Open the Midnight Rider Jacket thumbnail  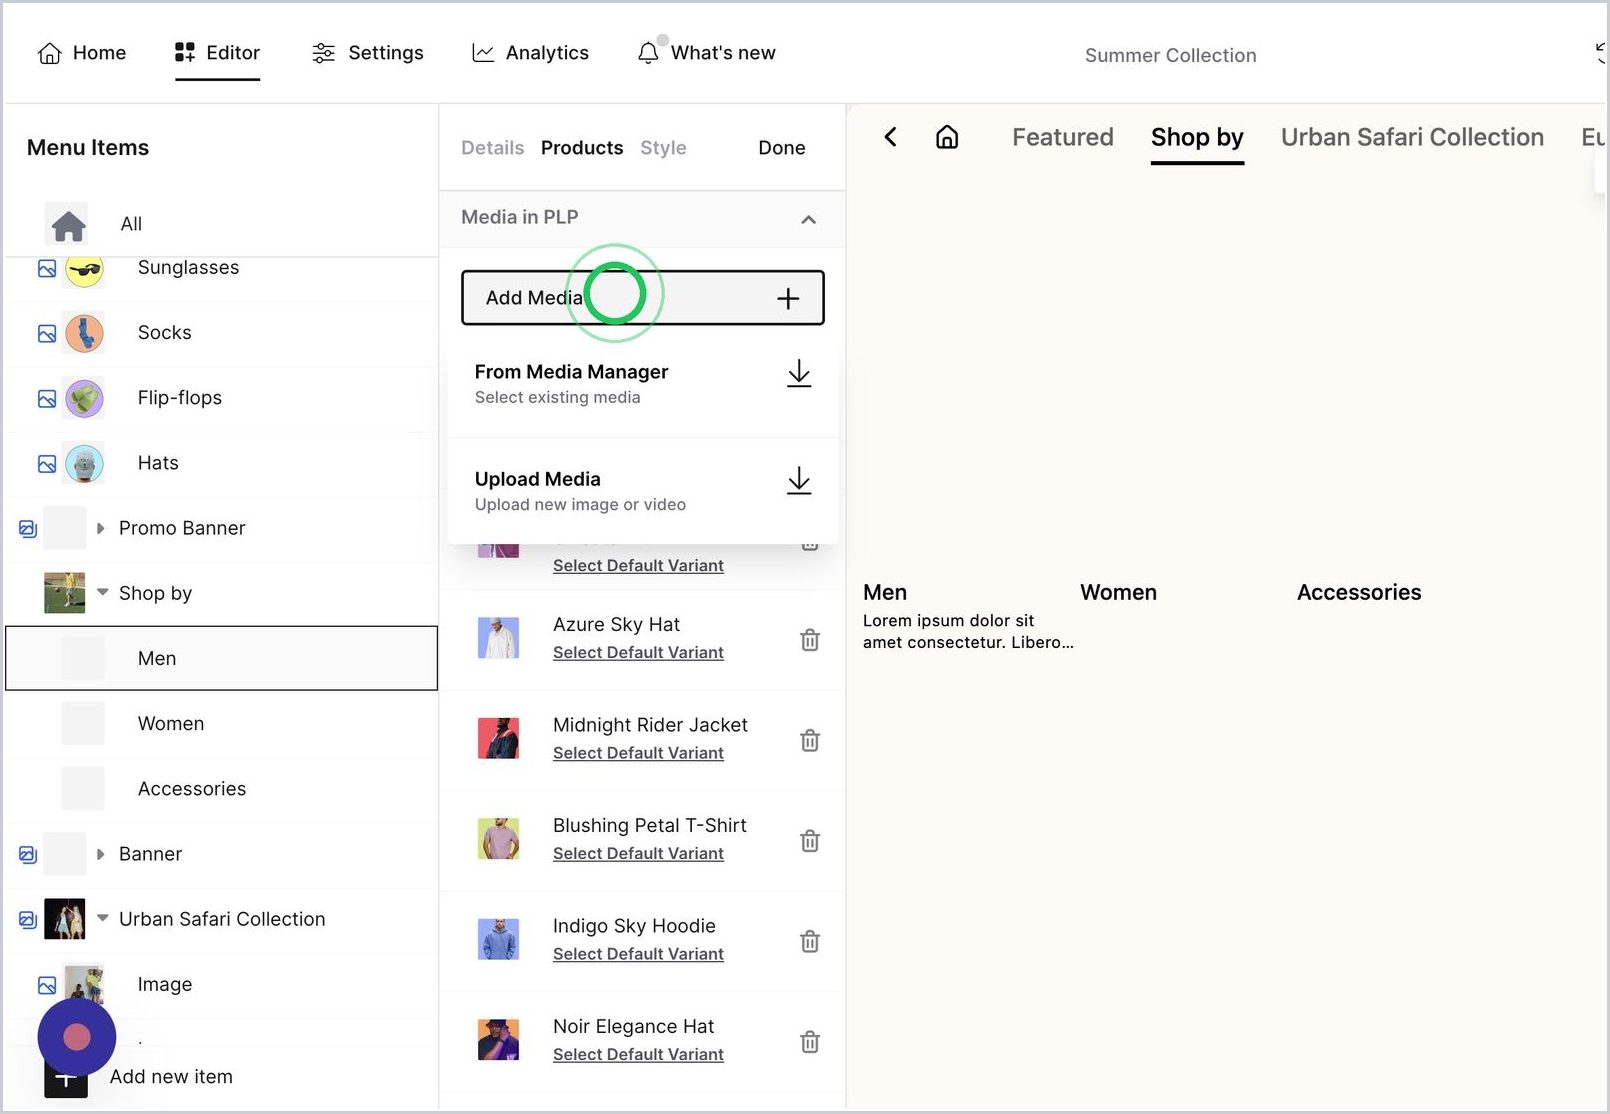pyautogui.click(x=498, y=739)
